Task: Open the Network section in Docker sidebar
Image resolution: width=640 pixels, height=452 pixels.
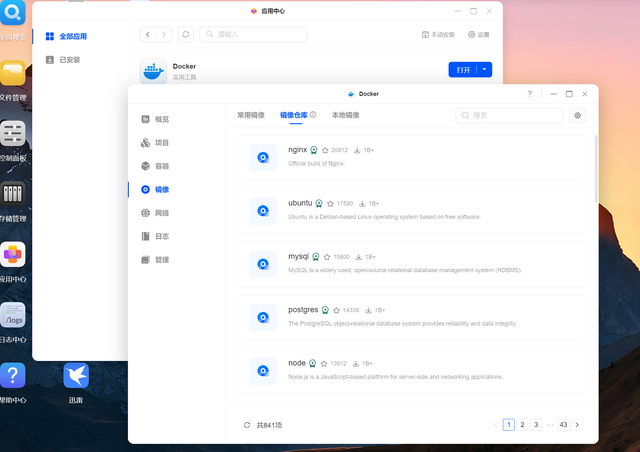Action: click(x=155, y=213)
